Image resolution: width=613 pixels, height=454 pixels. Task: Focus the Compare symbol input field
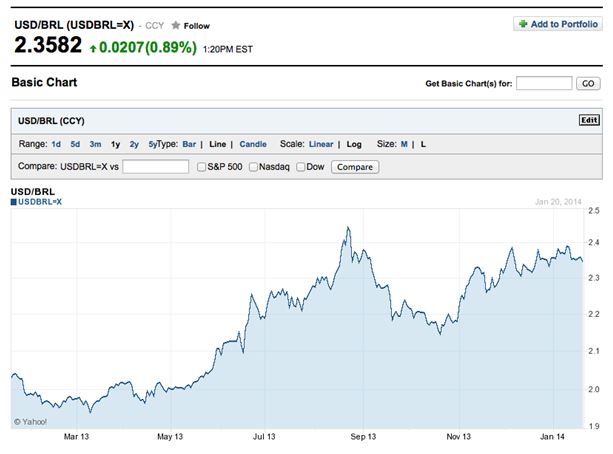155,166
